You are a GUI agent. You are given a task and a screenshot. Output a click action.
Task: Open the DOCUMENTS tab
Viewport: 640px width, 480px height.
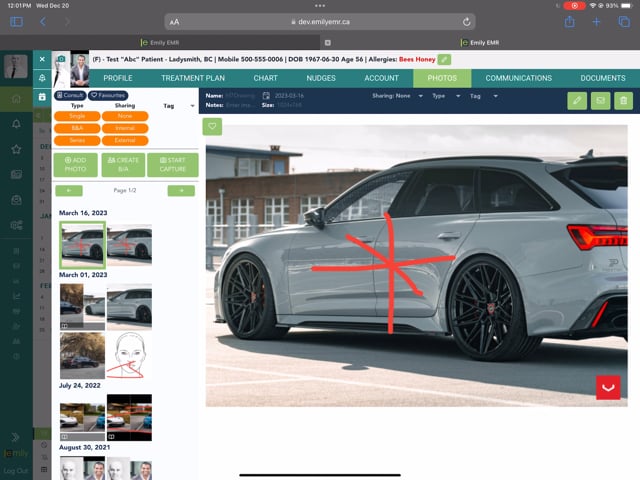click(x=603, y=78)
